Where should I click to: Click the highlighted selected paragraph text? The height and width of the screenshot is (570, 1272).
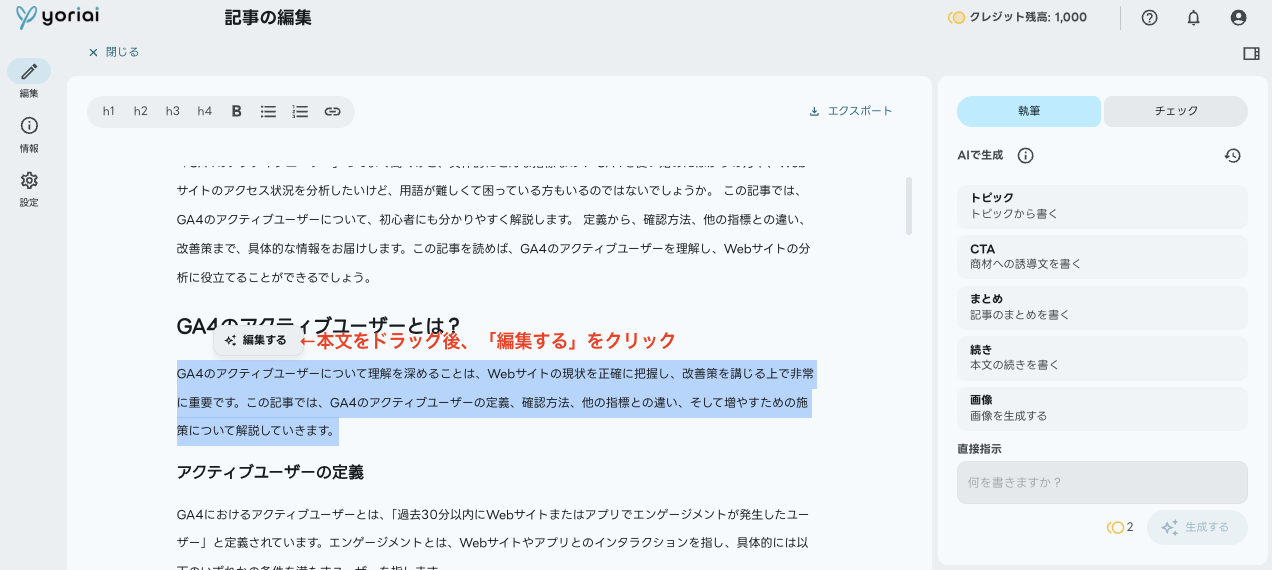coord(497,402)
